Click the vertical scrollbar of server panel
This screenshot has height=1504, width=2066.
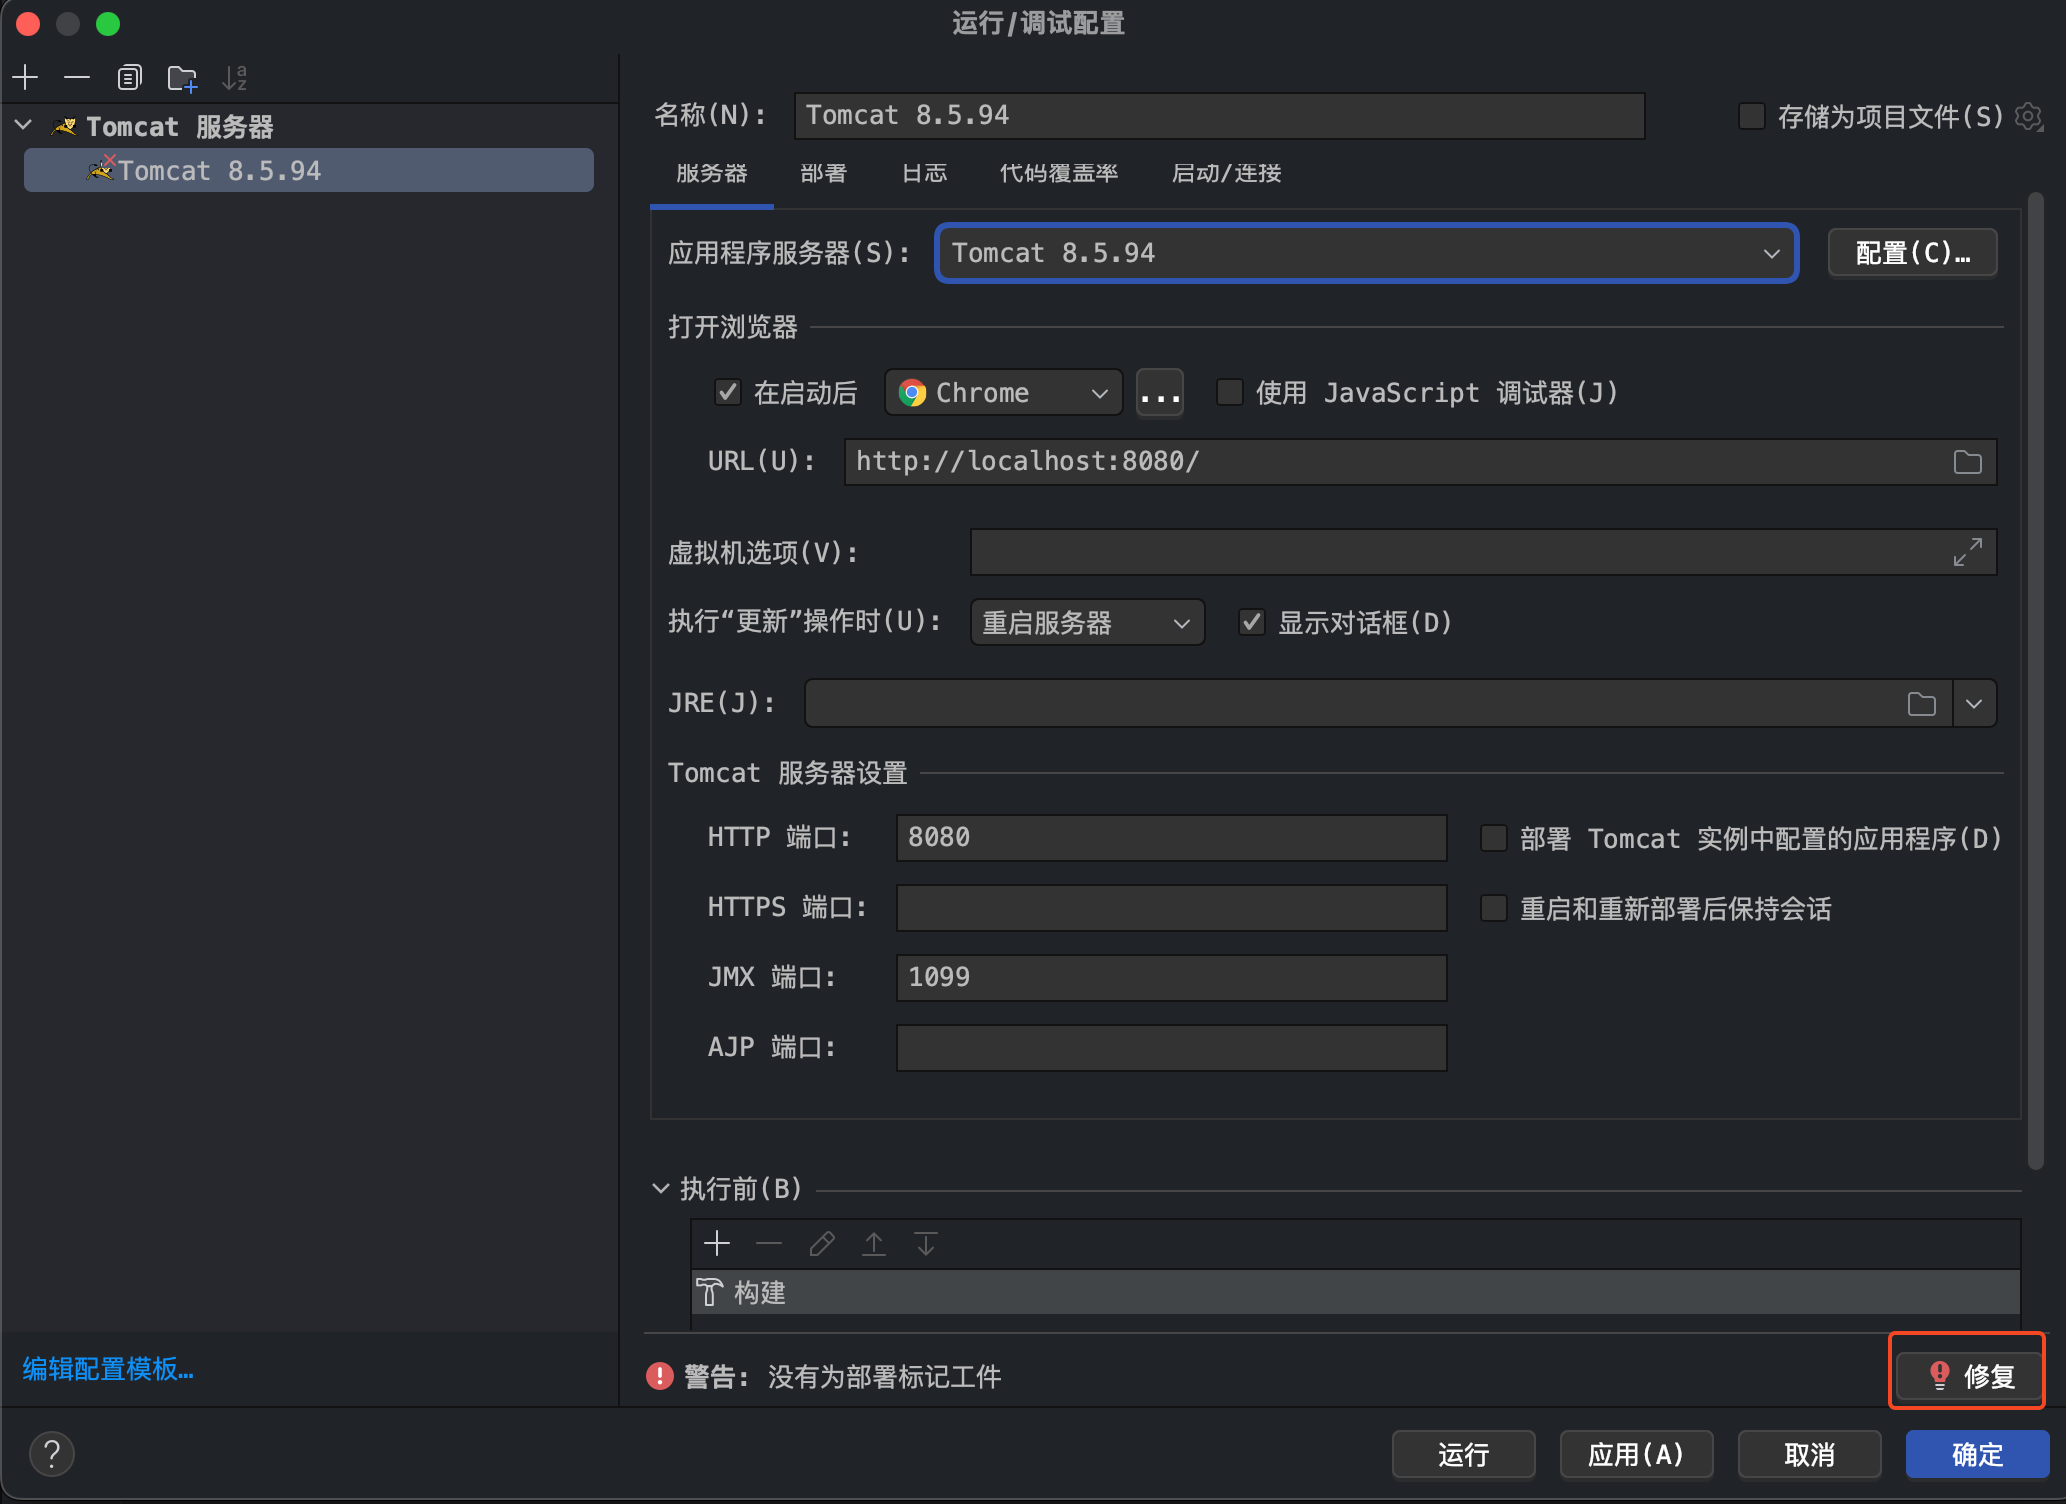point(2035,680)
